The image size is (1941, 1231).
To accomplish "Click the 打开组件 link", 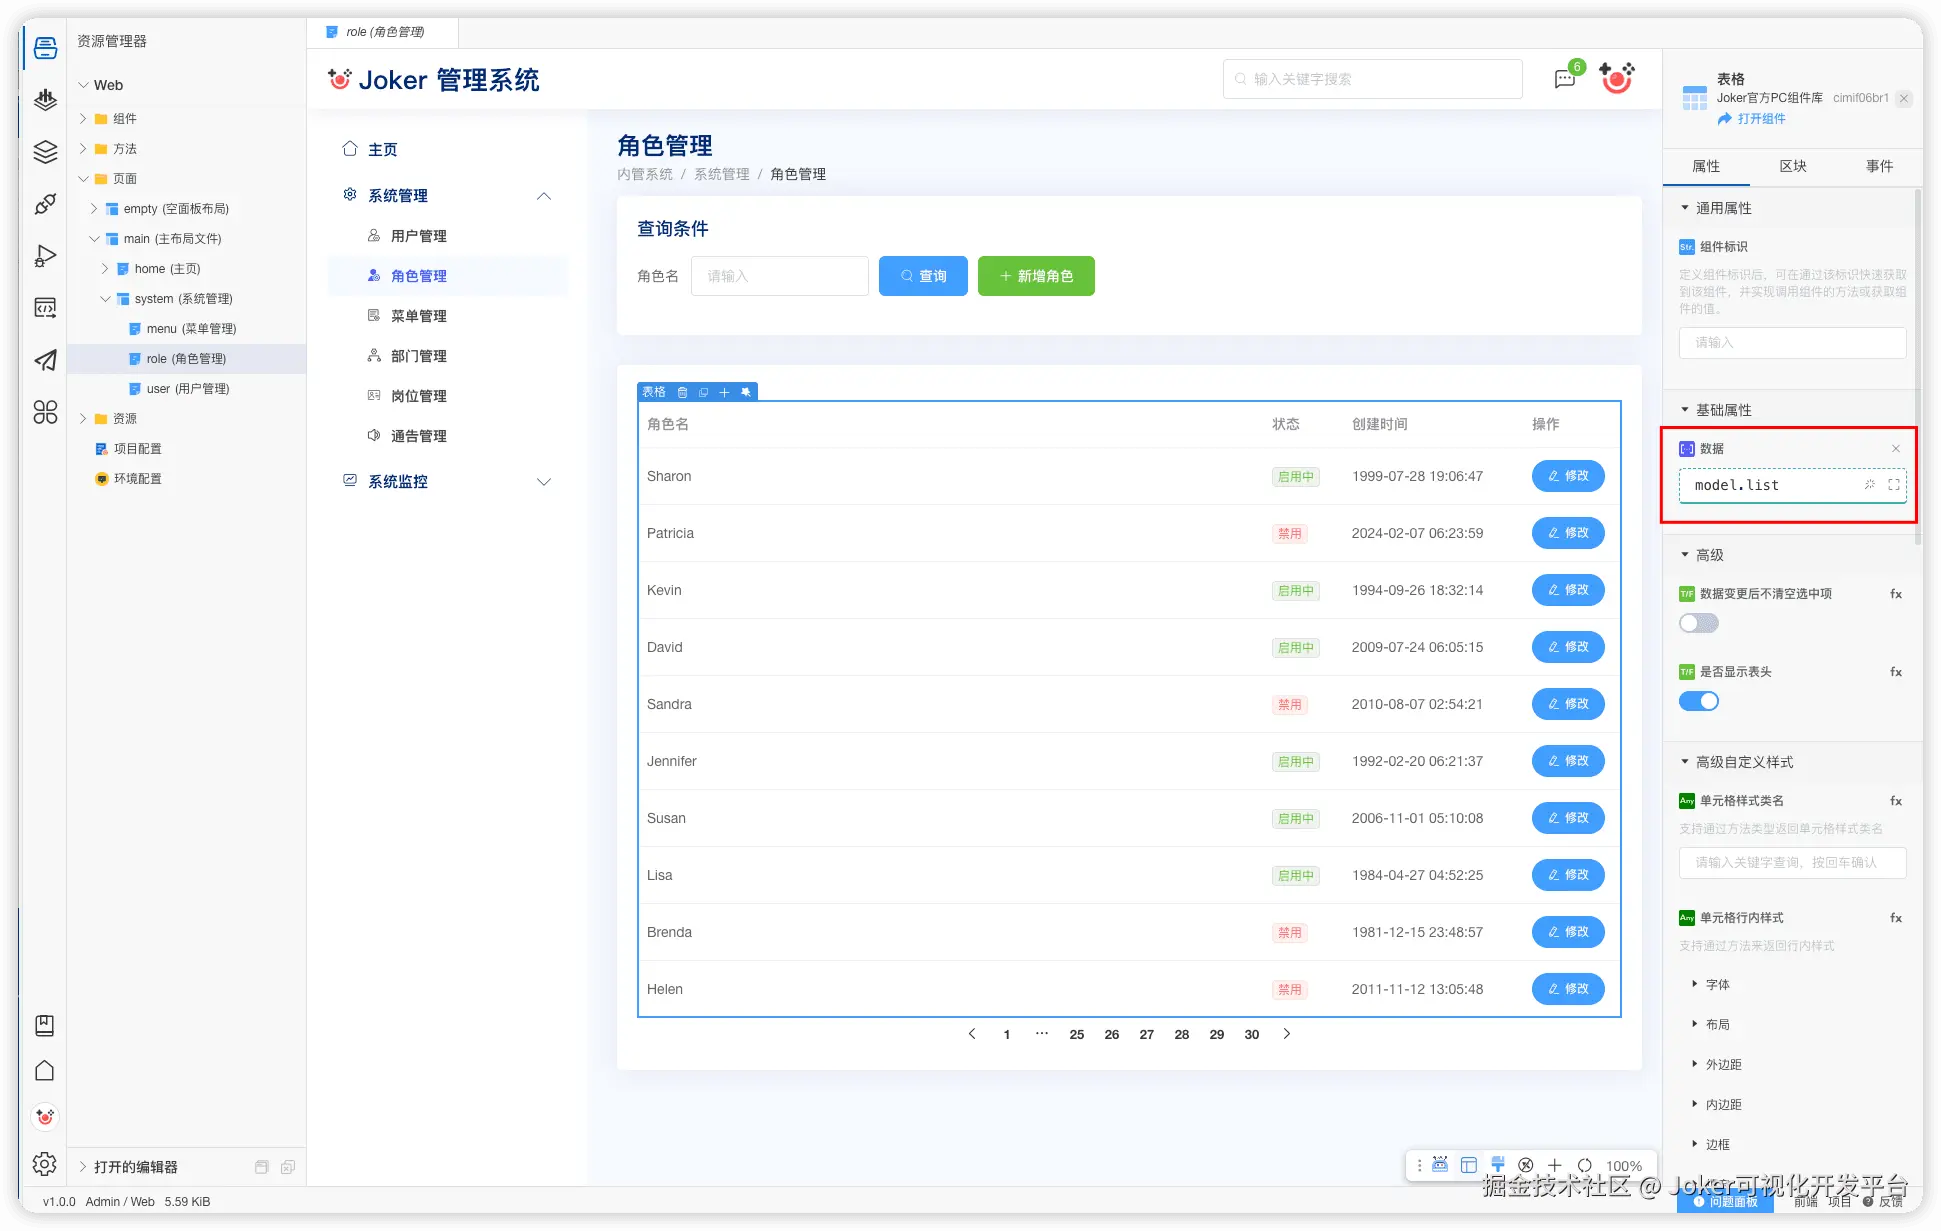I will tap(1760, 118).
